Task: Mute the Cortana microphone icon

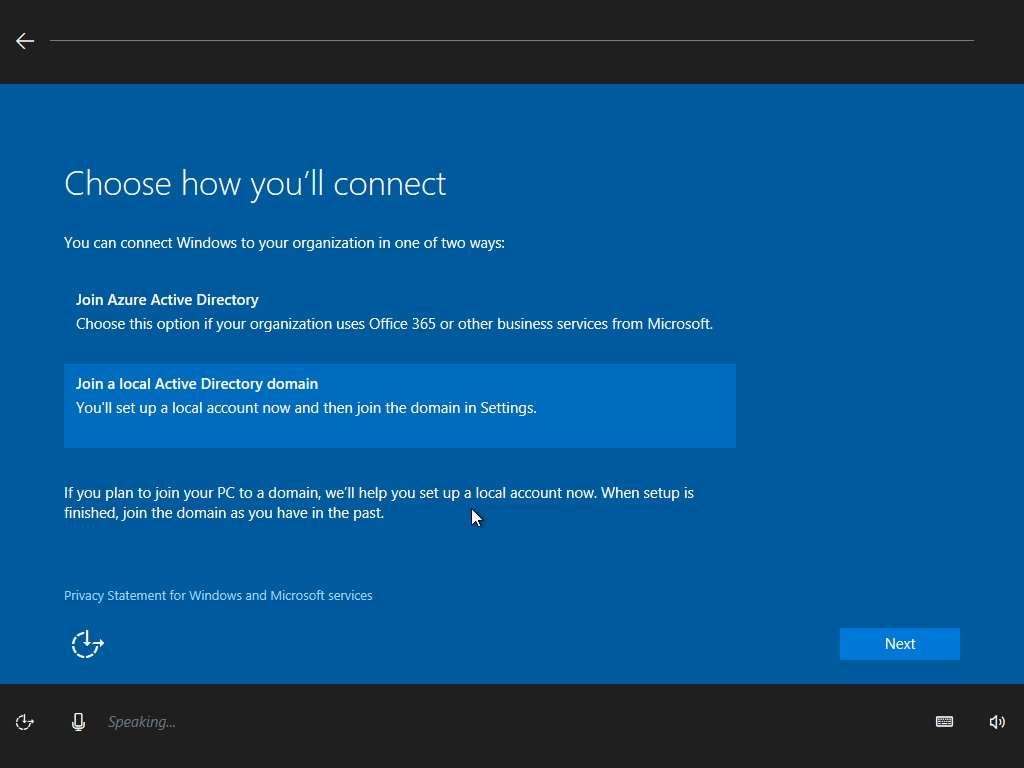Action: coord(78,722)
